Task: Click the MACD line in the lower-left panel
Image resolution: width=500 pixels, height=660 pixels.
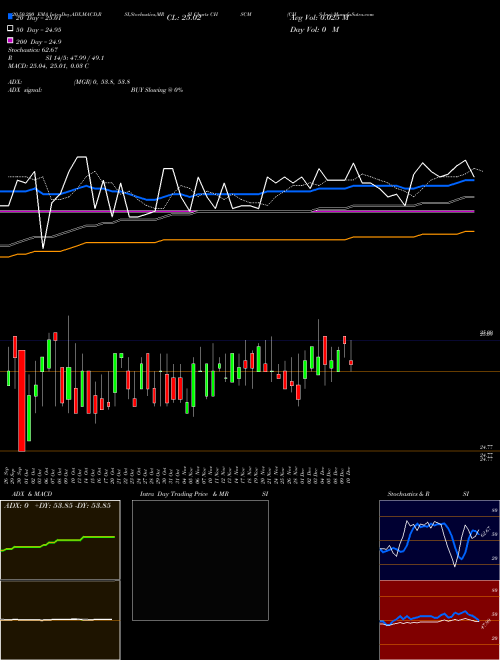Action: pos(57,619)
